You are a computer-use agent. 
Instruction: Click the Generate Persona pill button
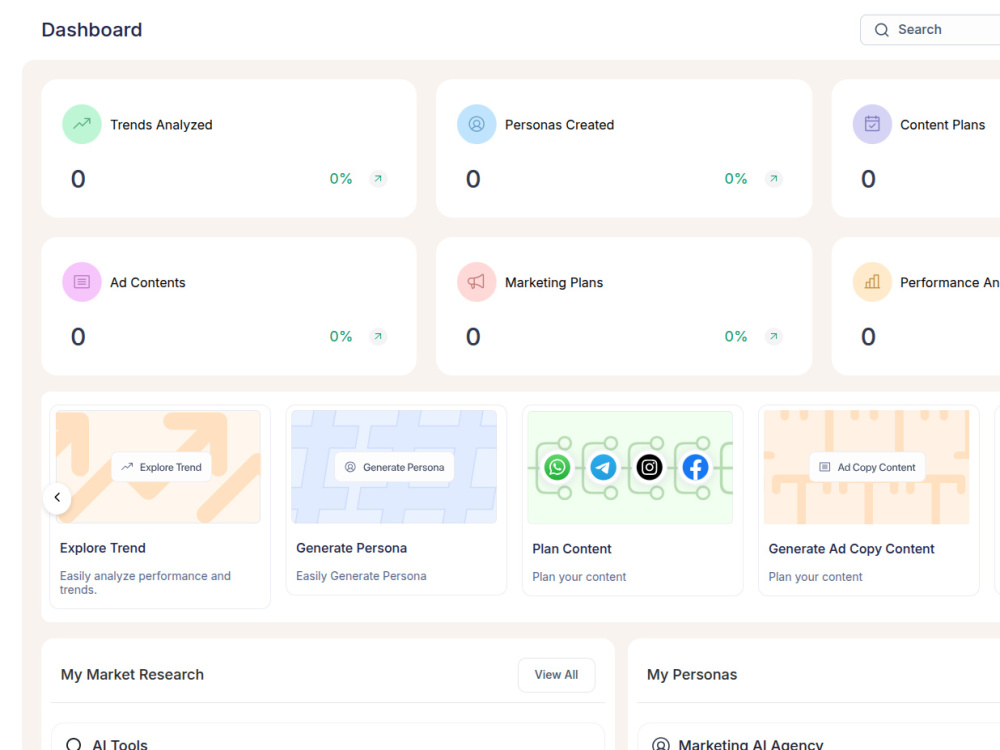tap(395, 467)
